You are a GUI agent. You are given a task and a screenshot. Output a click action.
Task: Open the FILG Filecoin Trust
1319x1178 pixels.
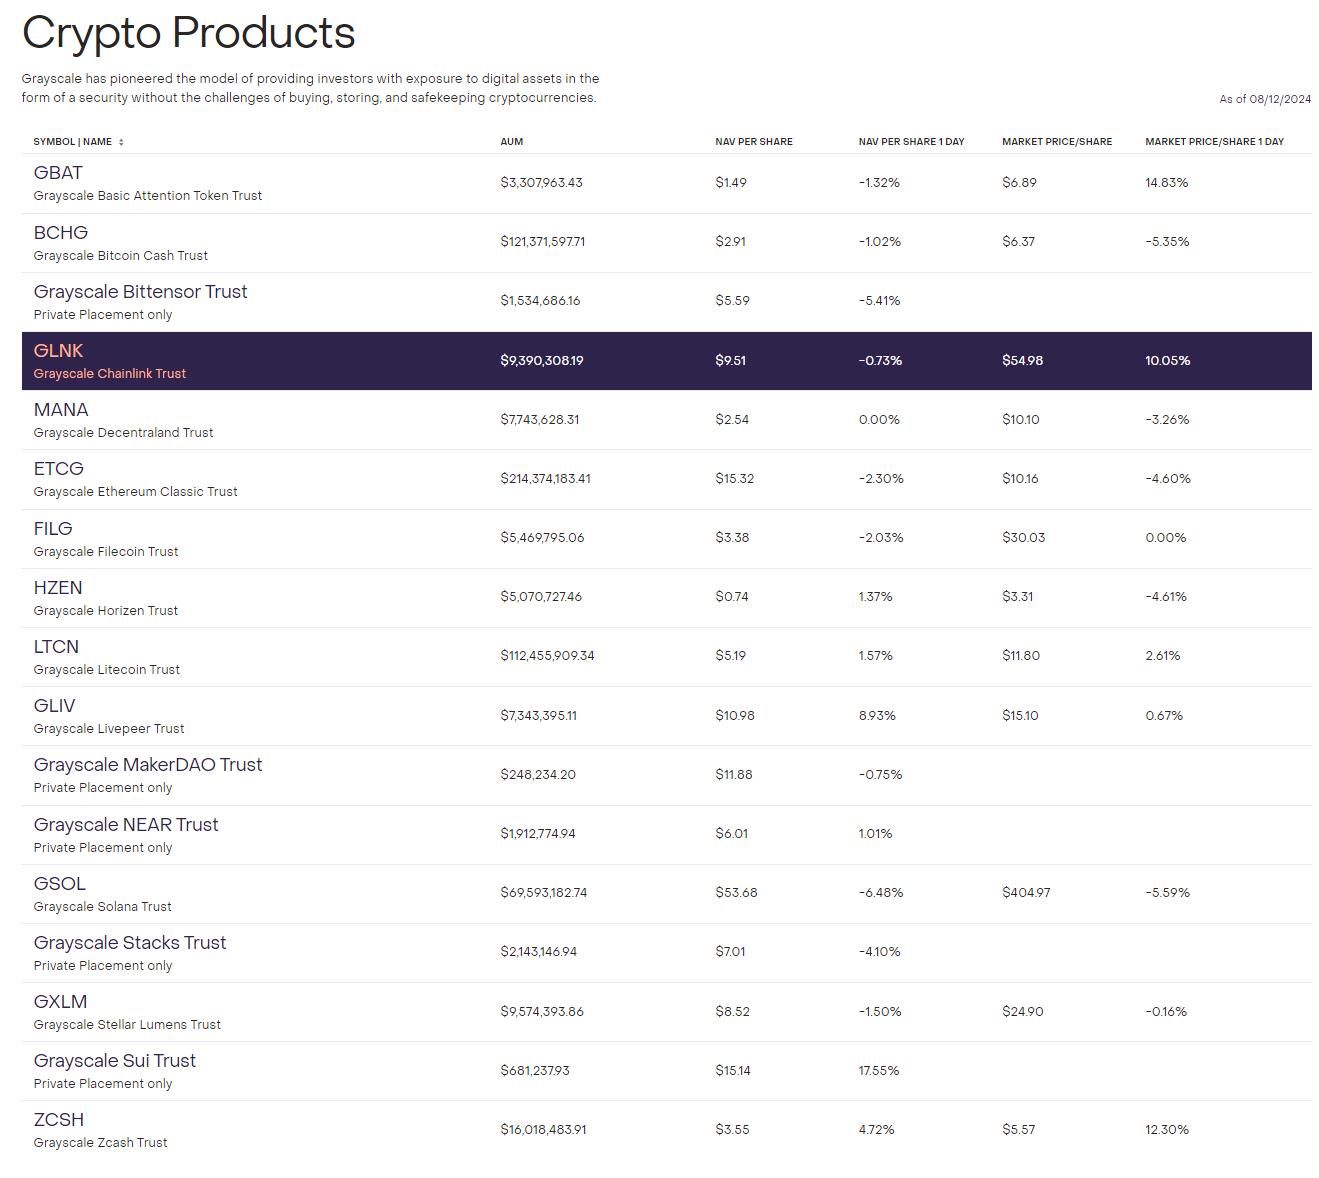53,529
